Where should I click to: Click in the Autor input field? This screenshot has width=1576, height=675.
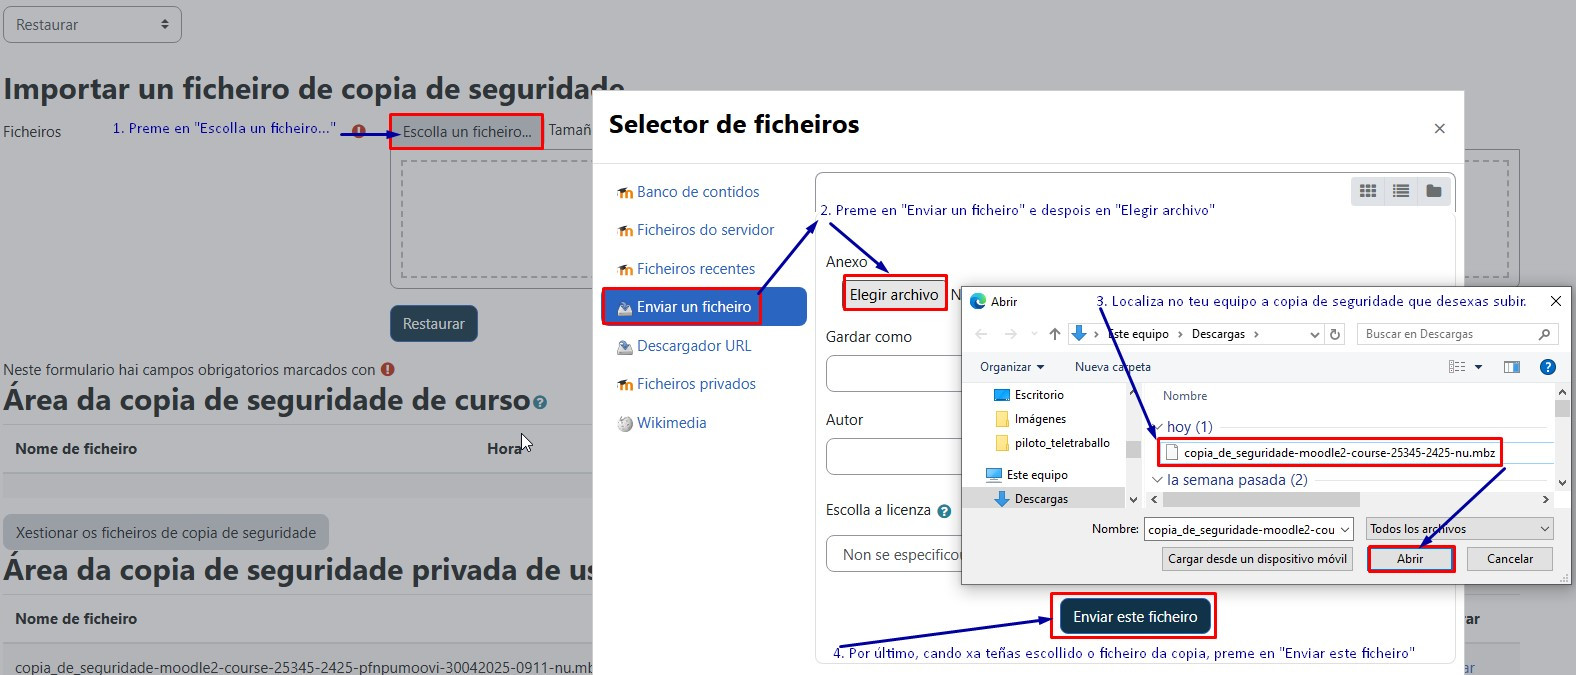(894, 456)
